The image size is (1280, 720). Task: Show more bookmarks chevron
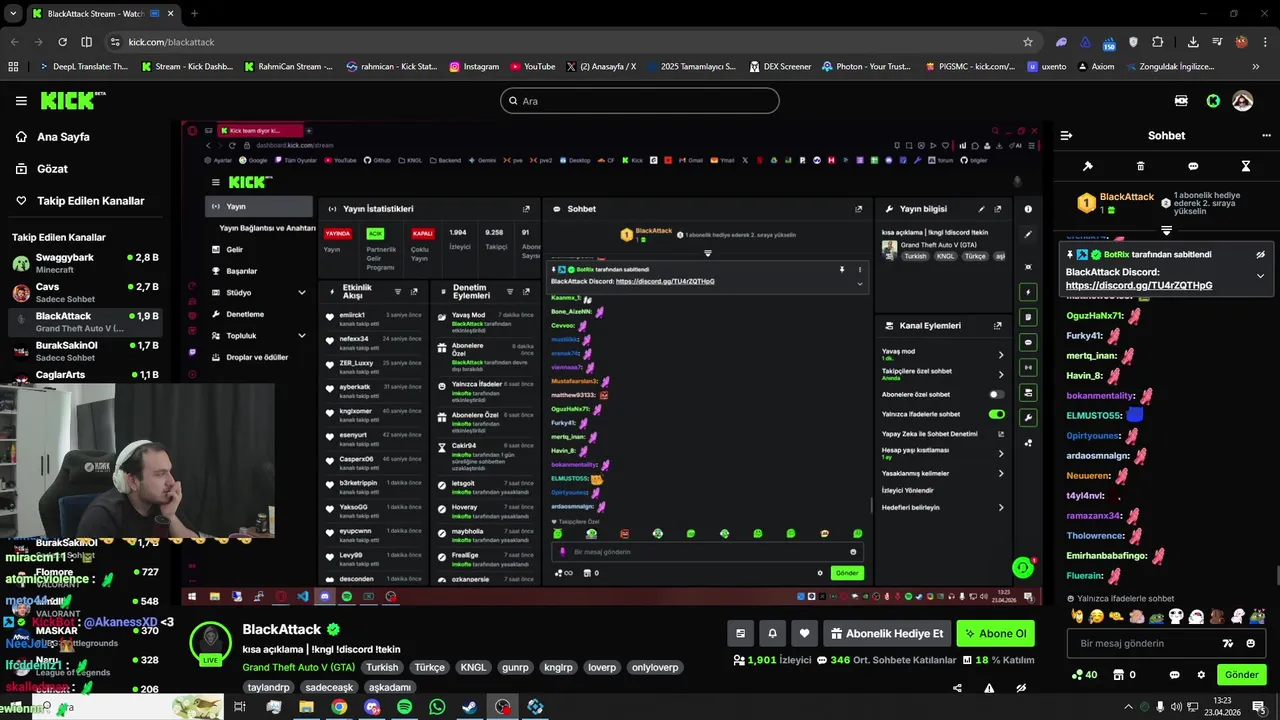click(1256, 67)
